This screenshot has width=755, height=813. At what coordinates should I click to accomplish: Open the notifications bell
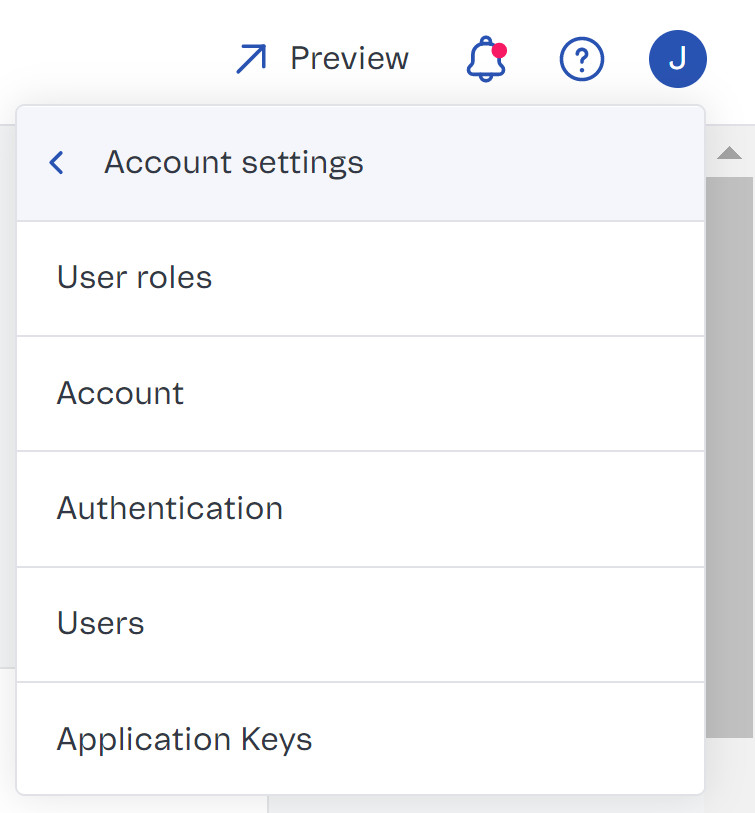486,60
